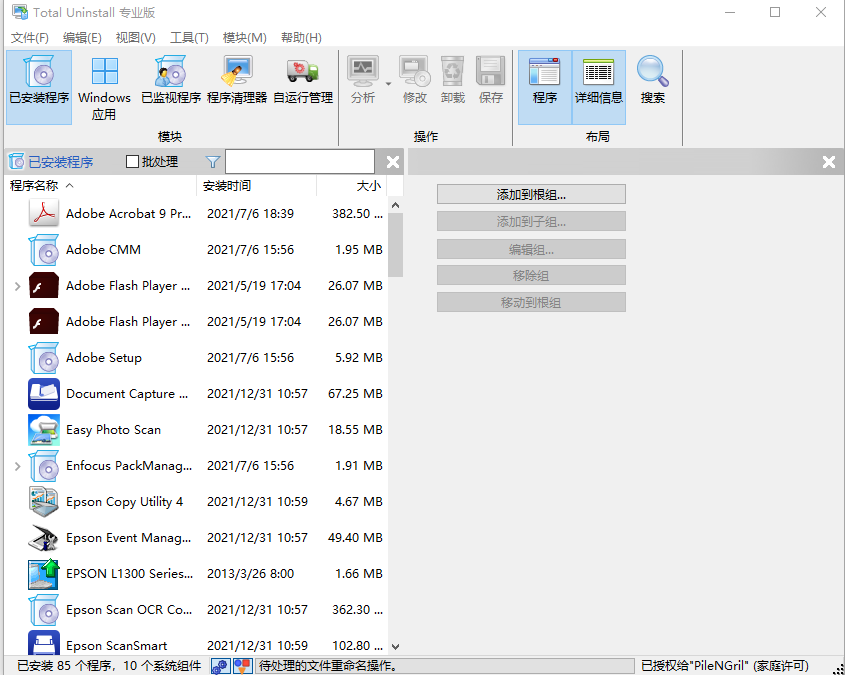Click the install date 2013/3/26 8:00
845x675 pixels.
pos(251,574)
